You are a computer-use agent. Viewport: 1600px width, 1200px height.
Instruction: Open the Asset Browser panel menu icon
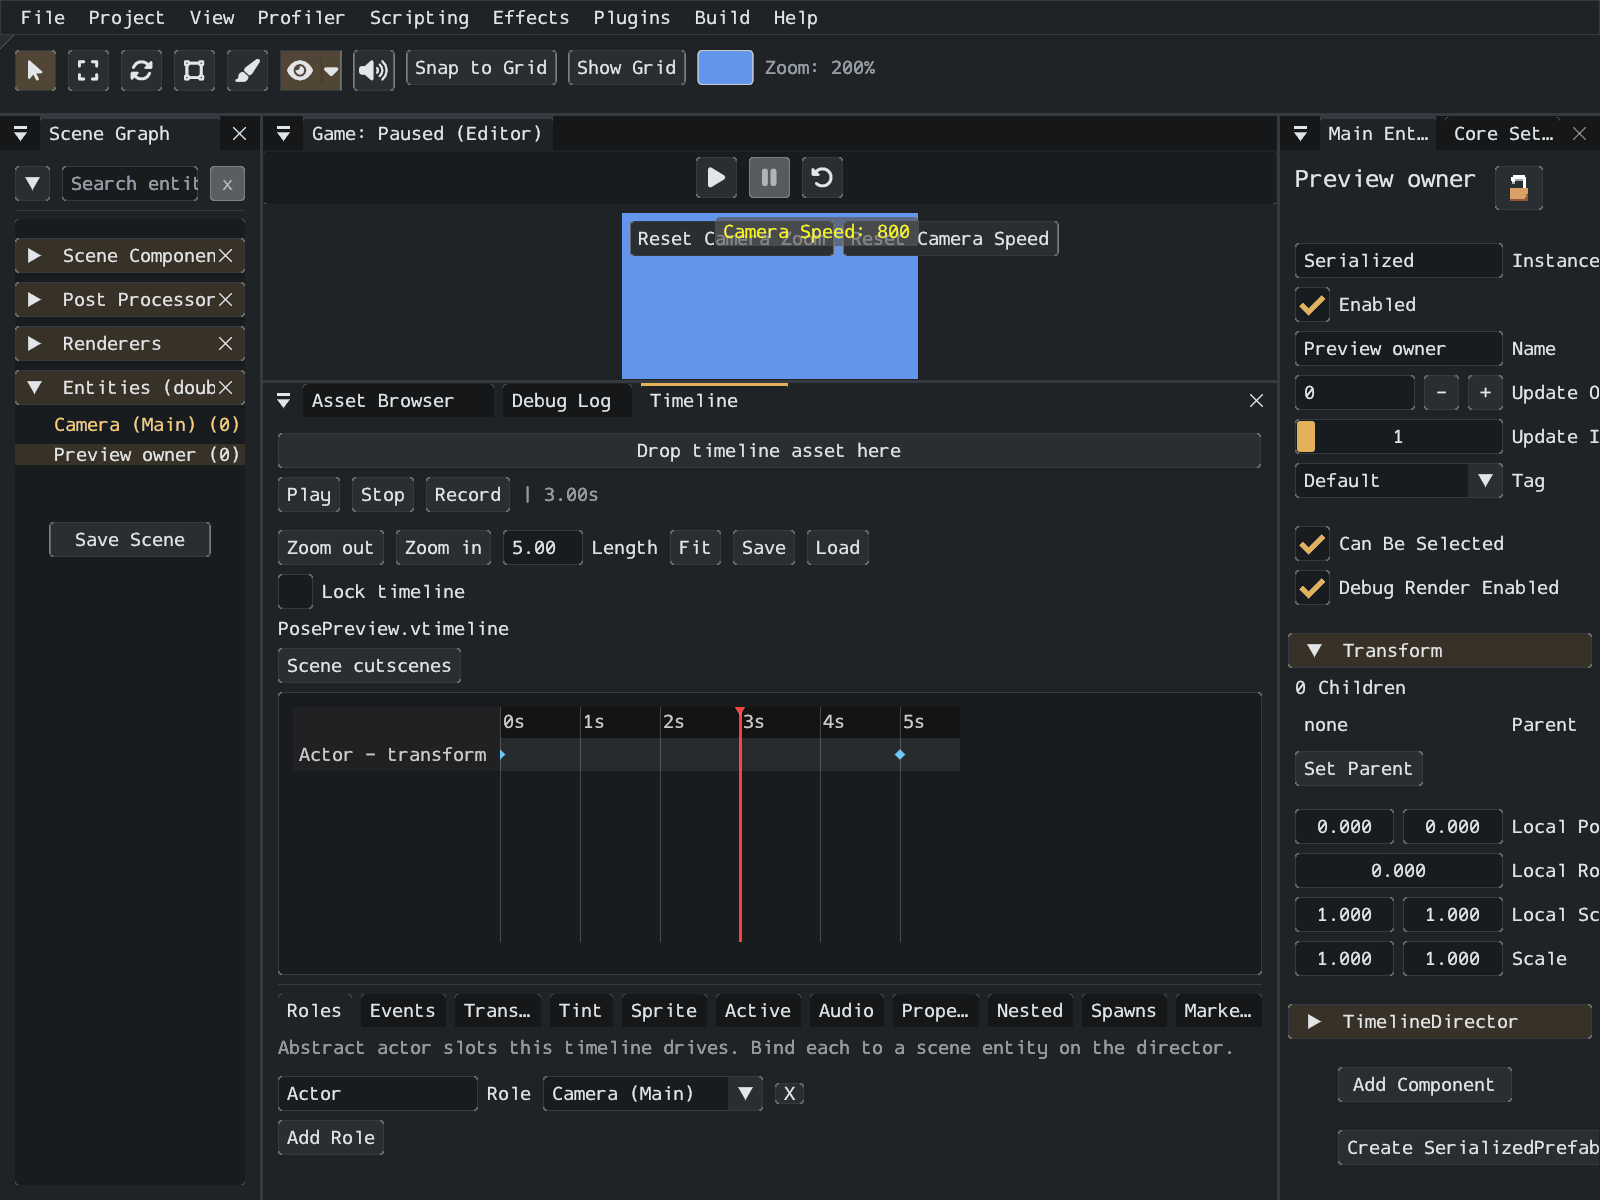coord(283,400)
